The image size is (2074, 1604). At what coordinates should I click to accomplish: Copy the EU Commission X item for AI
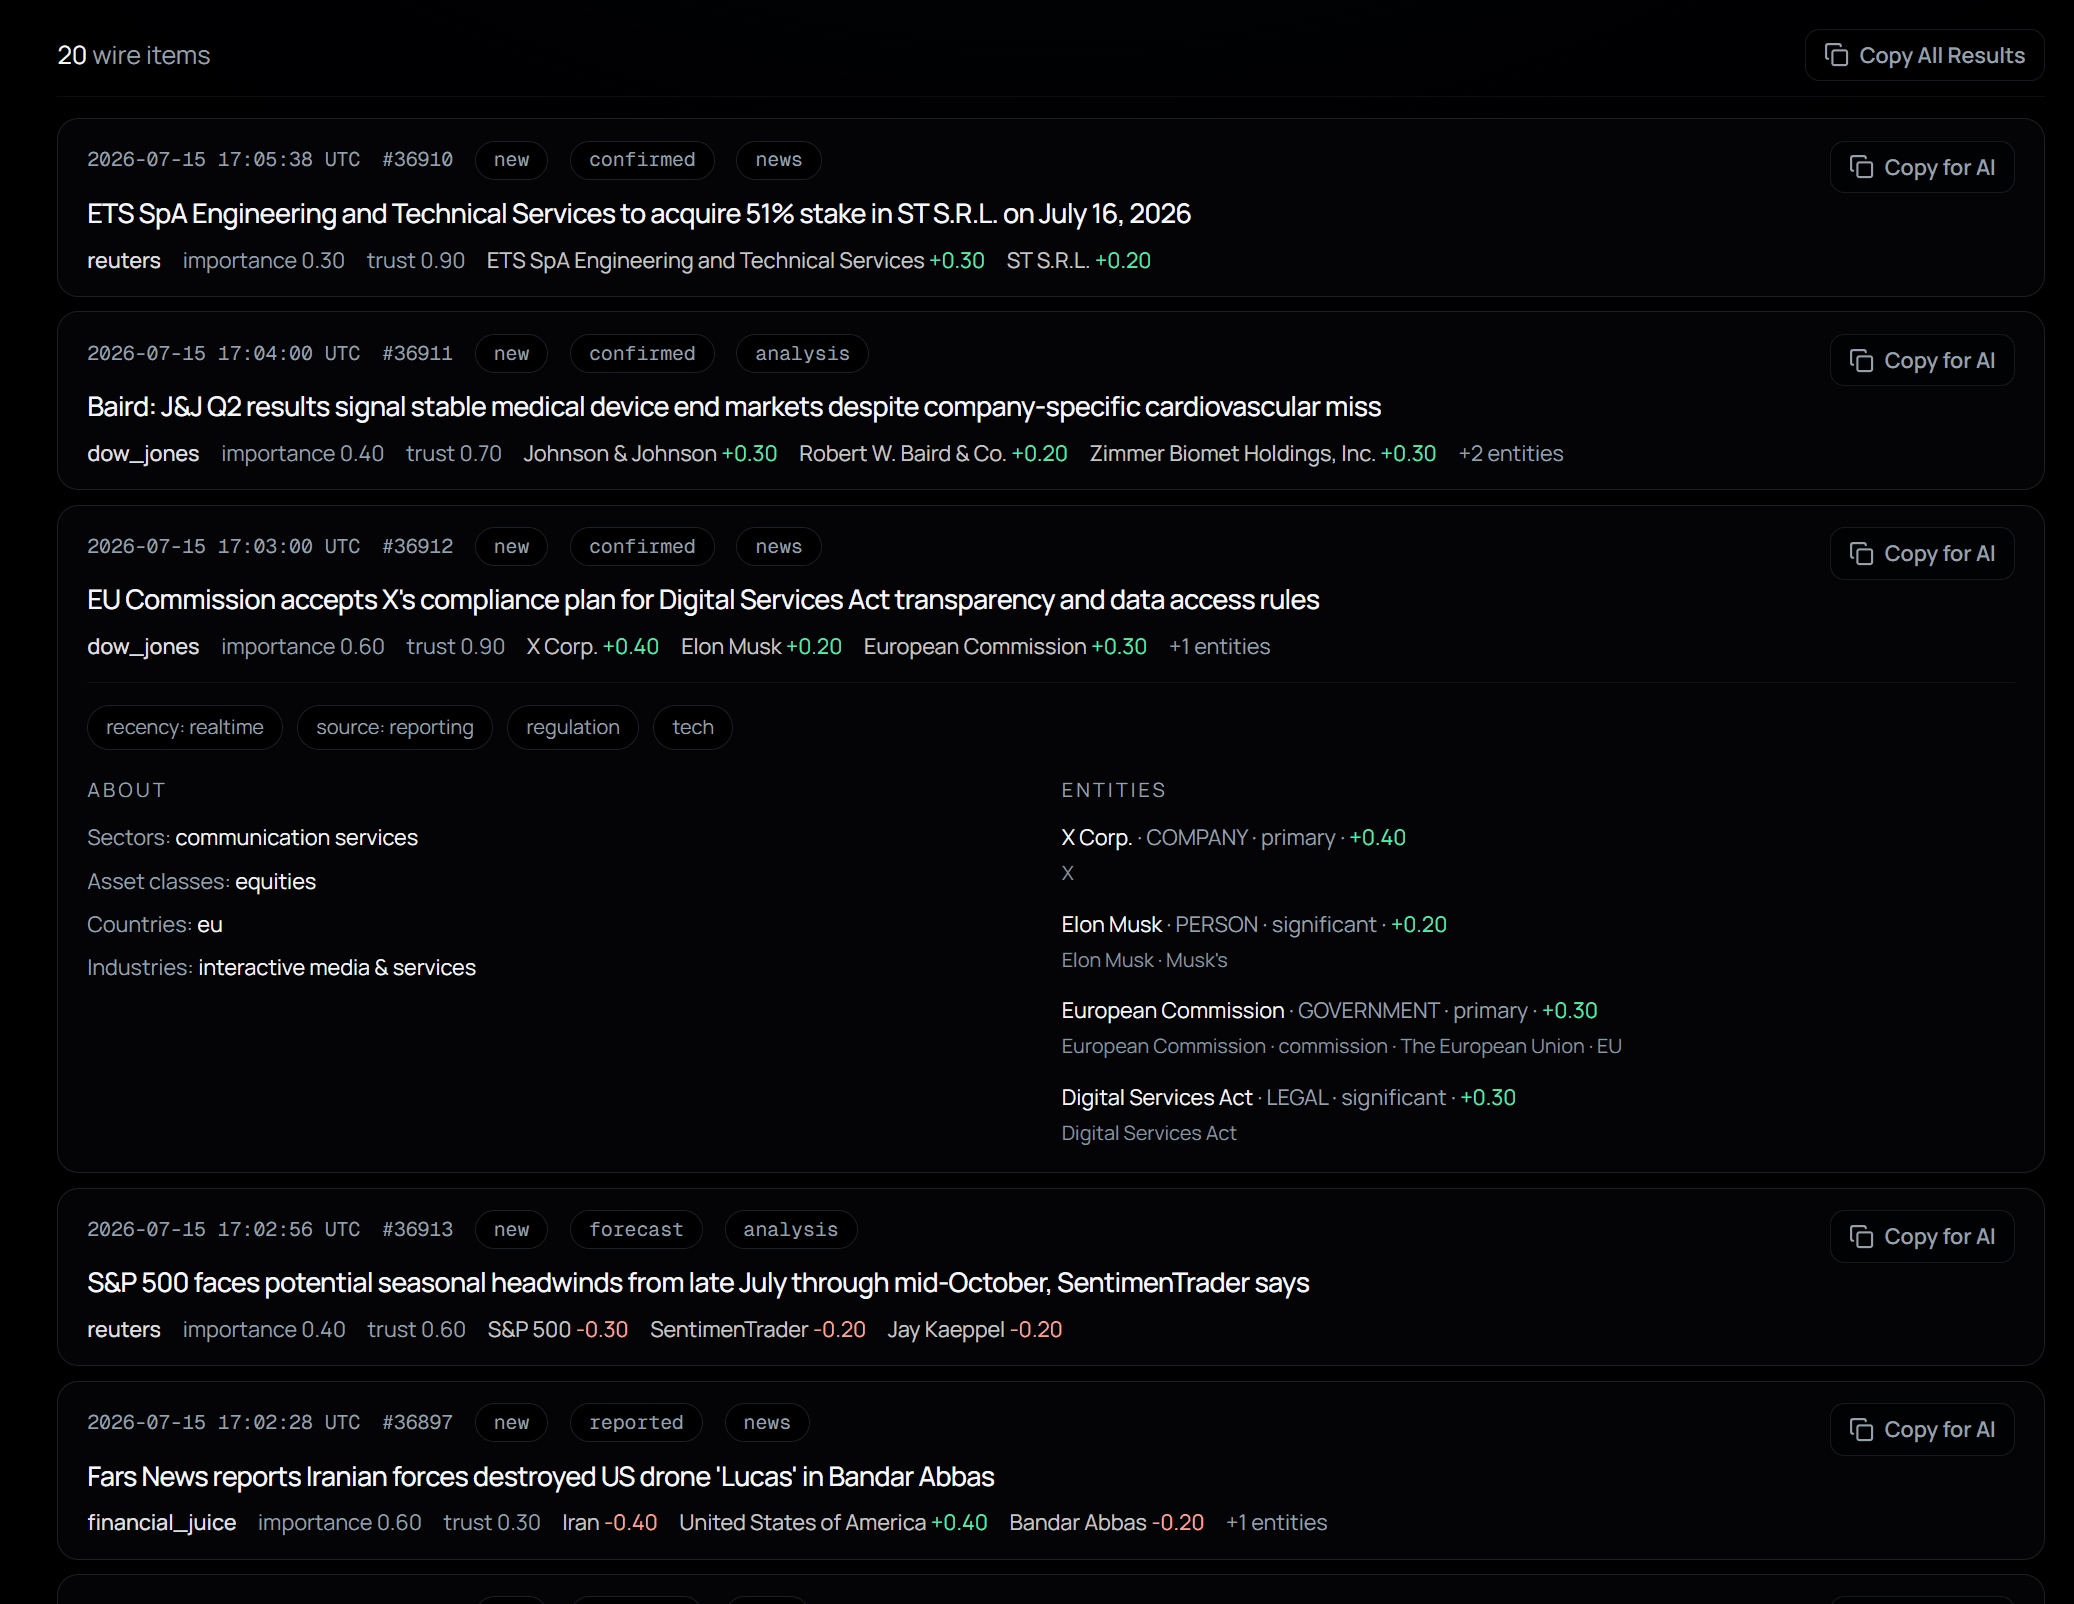point(1922,553)
